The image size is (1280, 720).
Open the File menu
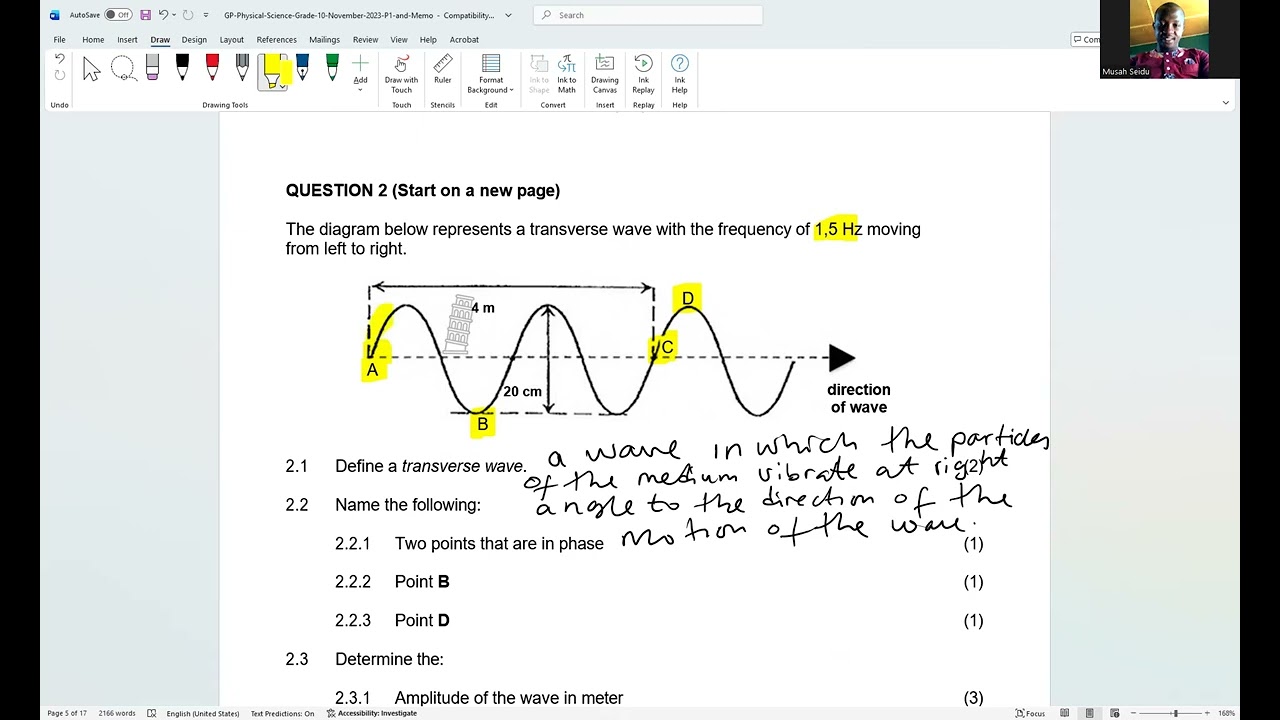[60, 40]
